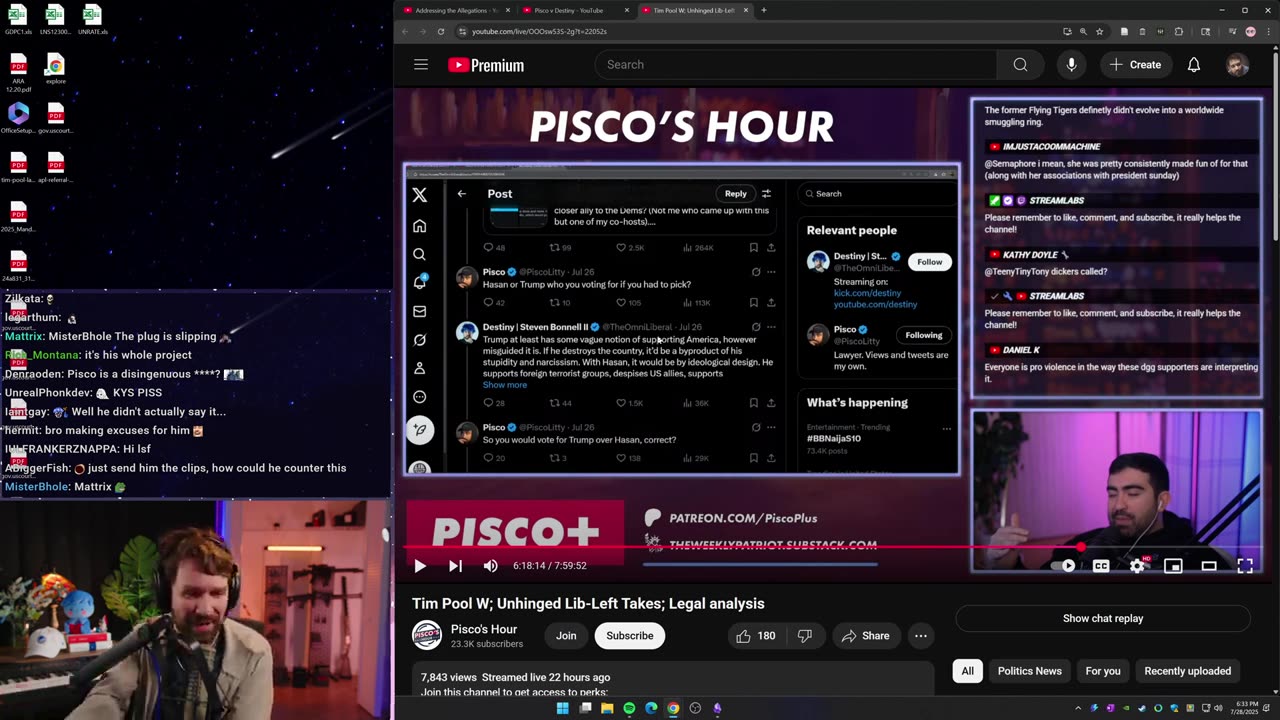Play the video
The height and width of the screenshot is (720, 1280).
[420, 566]
